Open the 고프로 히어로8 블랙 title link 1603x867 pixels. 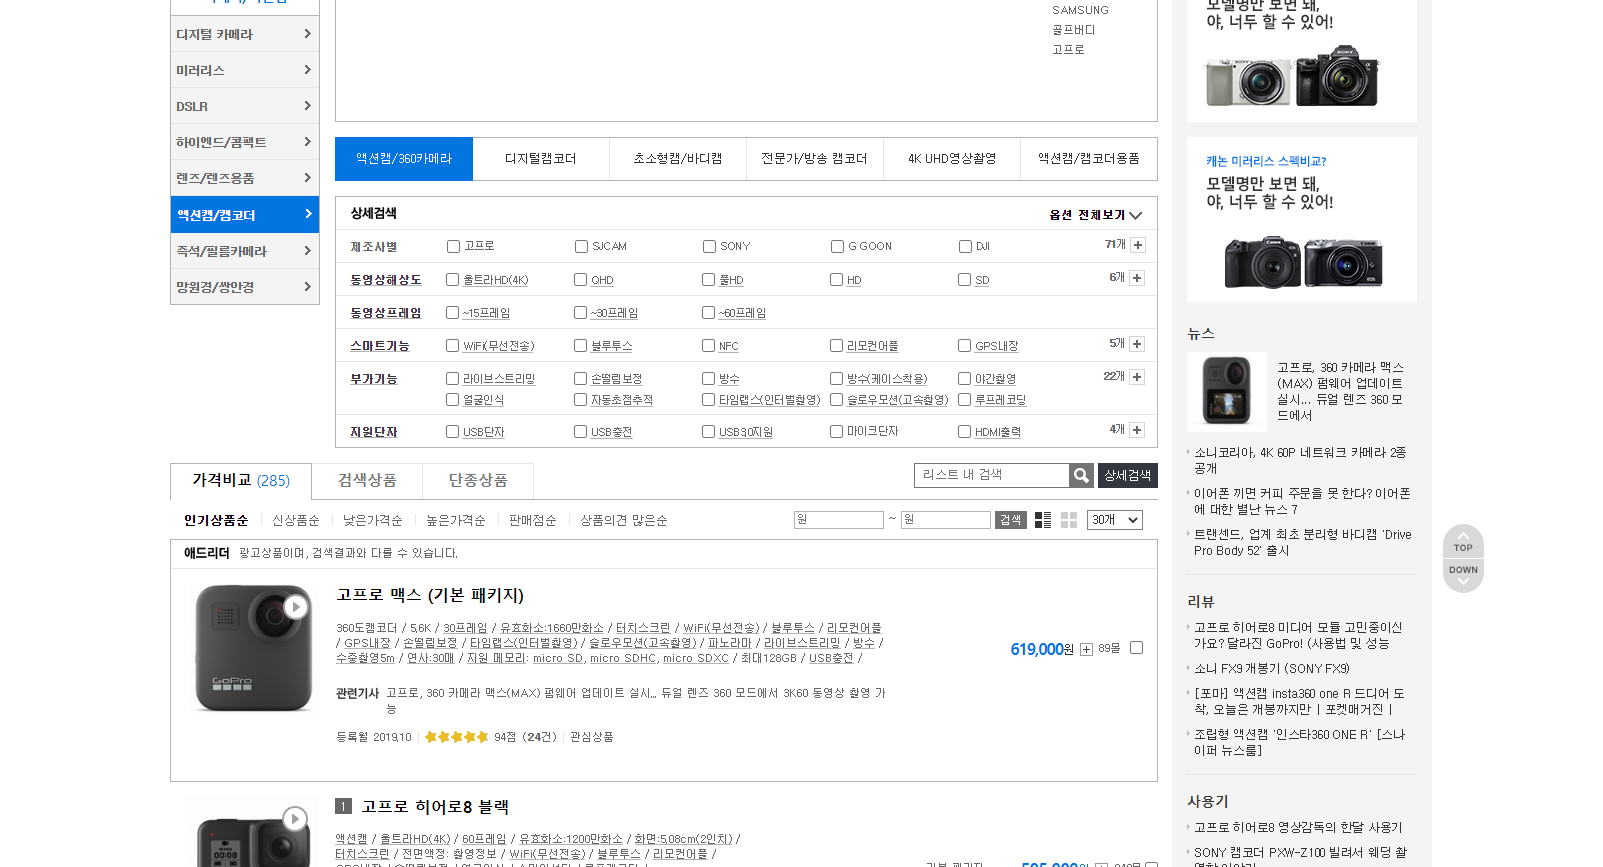[x=435, y=807]
